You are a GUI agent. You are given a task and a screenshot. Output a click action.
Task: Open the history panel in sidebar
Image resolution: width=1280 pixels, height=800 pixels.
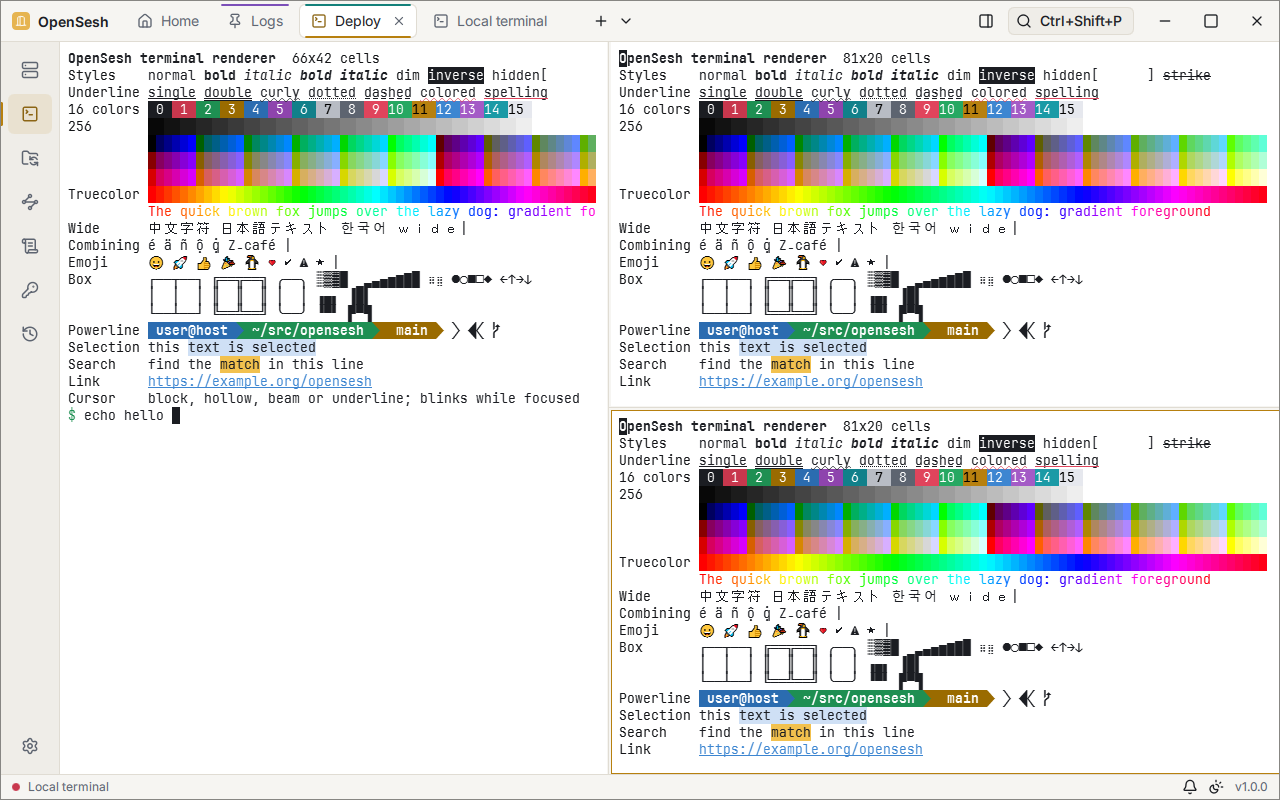point(30,334)
